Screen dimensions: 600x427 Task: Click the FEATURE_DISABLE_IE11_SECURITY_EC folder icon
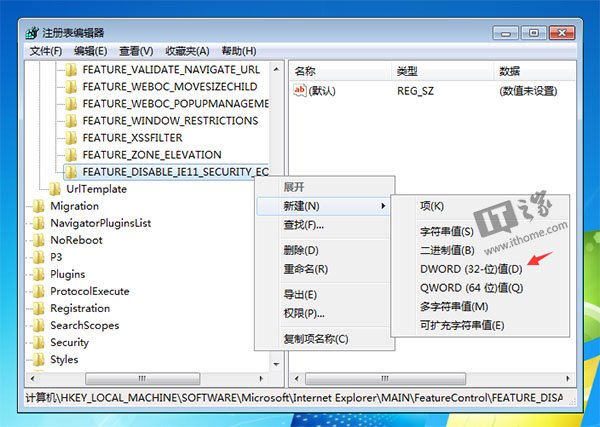click(x=71, y=172)
